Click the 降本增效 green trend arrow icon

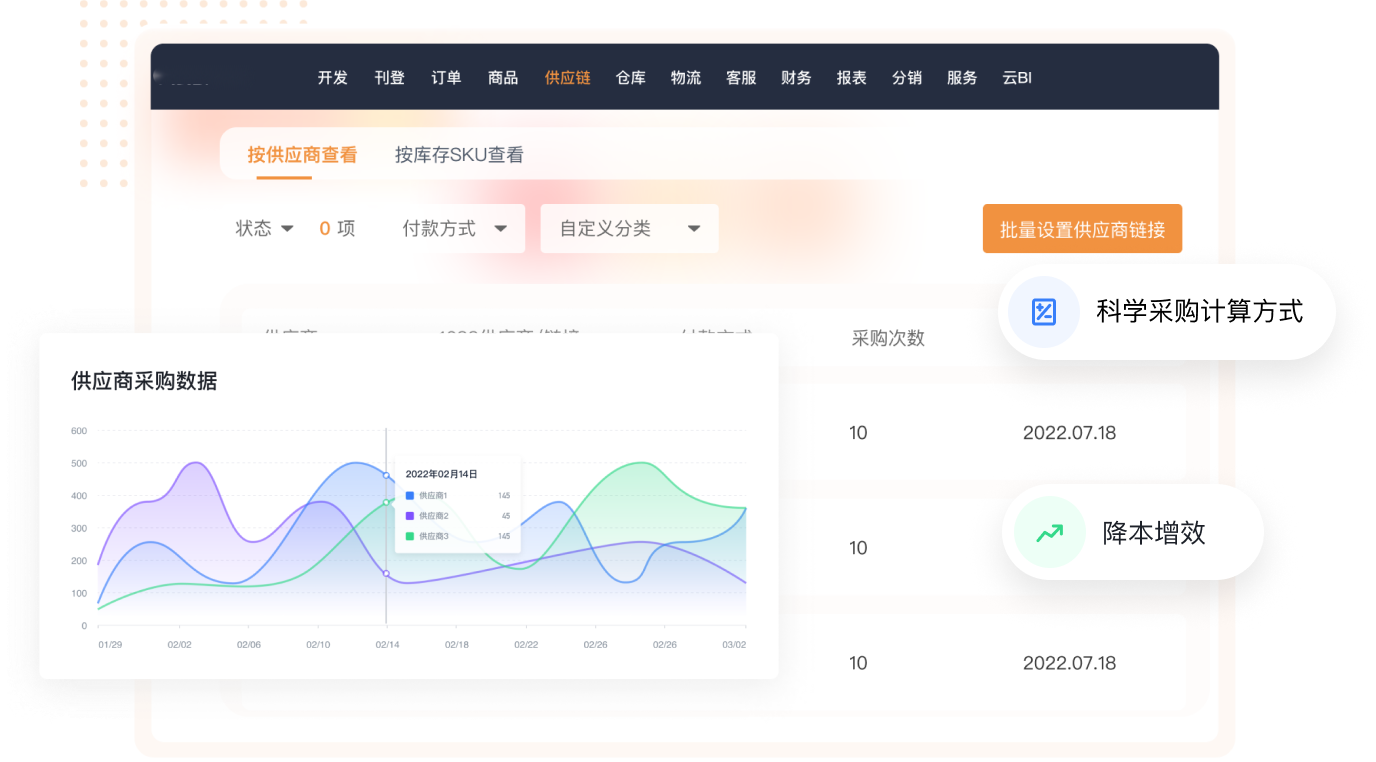click(1049, 533)
